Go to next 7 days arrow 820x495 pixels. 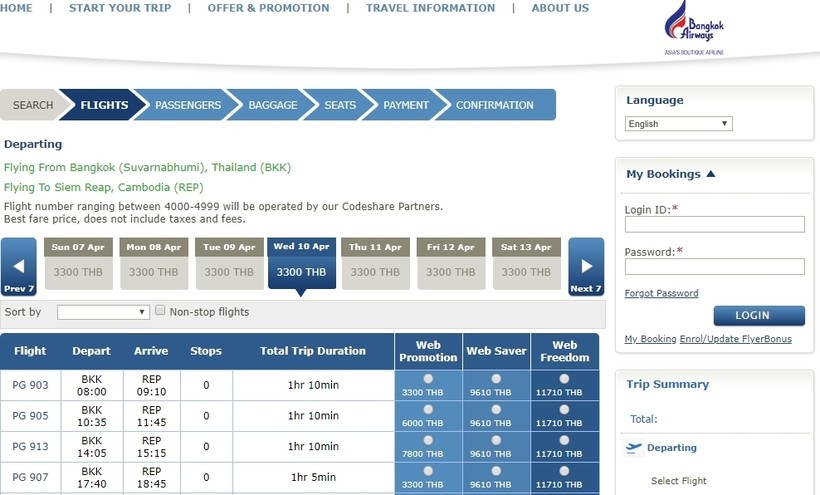click(586, 267)
